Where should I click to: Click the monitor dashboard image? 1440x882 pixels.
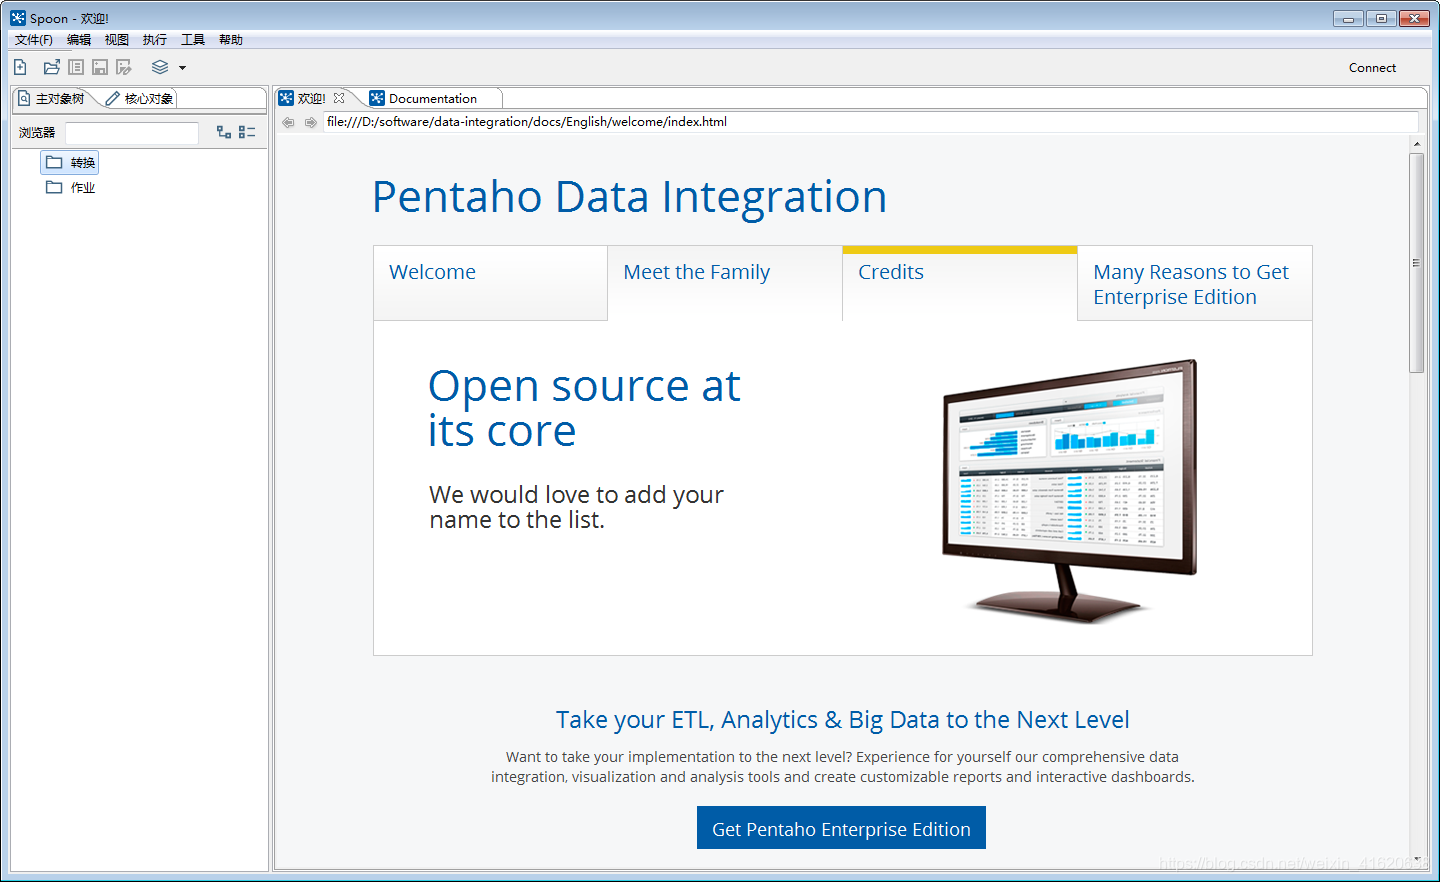pyautogui.click(x=1069, y=489)
